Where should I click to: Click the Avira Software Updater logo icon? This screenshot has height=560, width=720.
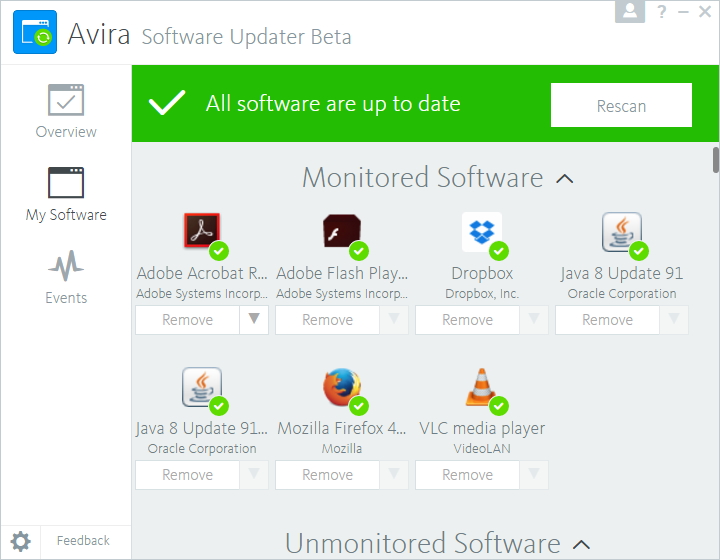35,32
